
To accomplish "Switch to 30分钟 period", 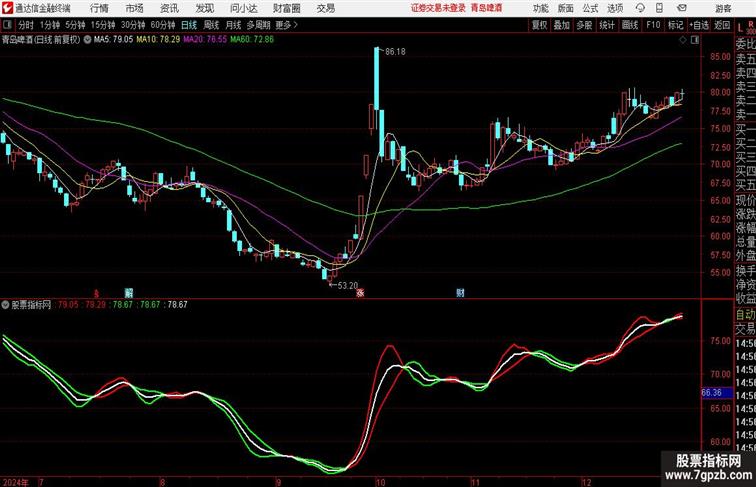I will [x=133, y=25].
